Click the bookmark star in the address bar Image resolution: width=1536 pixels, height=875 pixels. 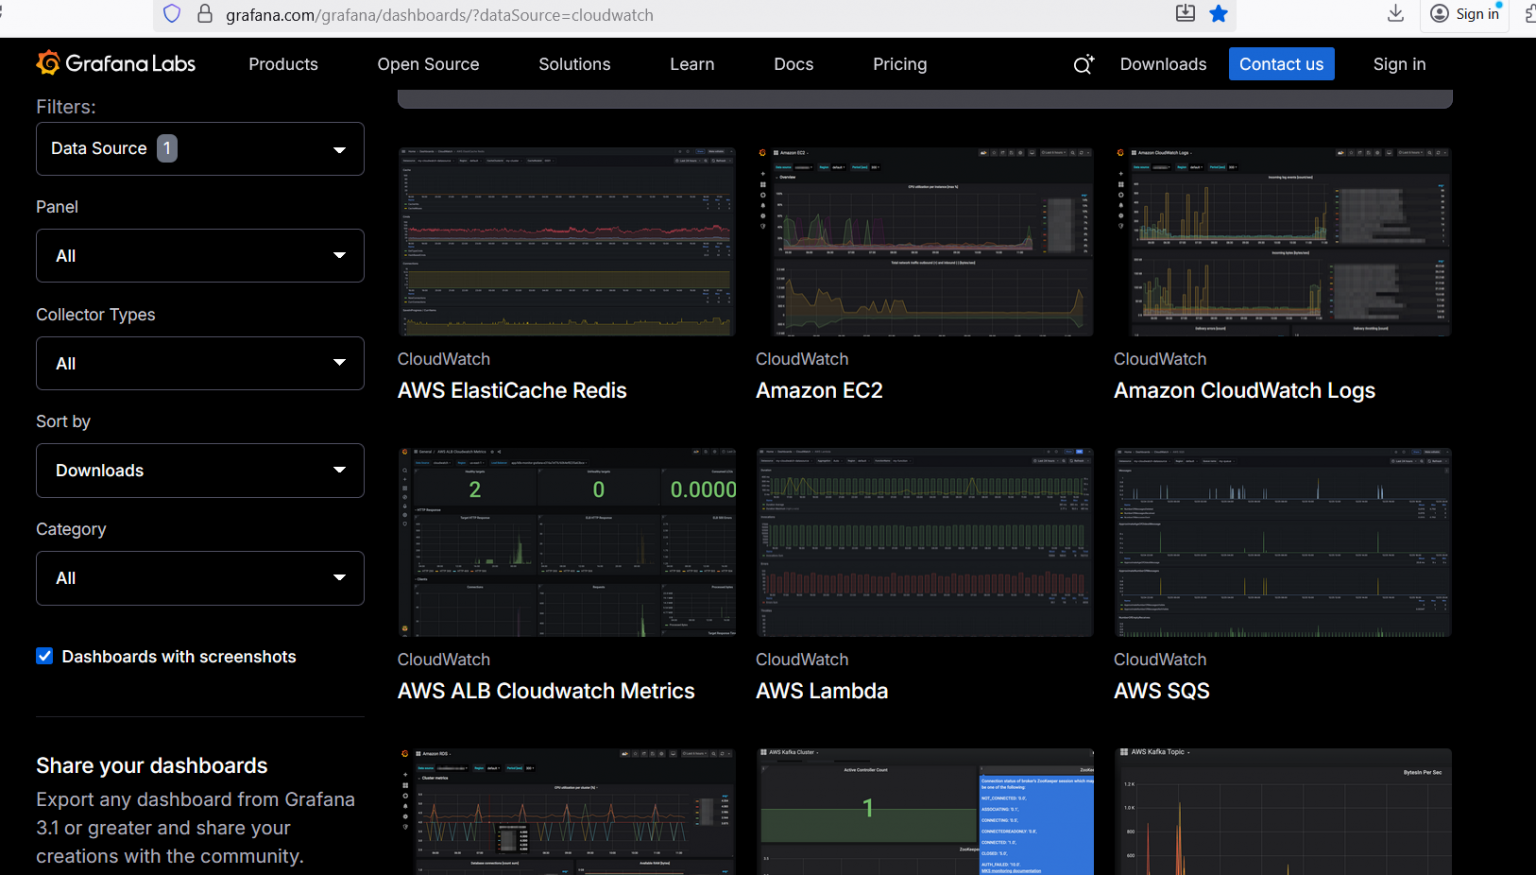pyautogui.click(x=1218, y=14)
